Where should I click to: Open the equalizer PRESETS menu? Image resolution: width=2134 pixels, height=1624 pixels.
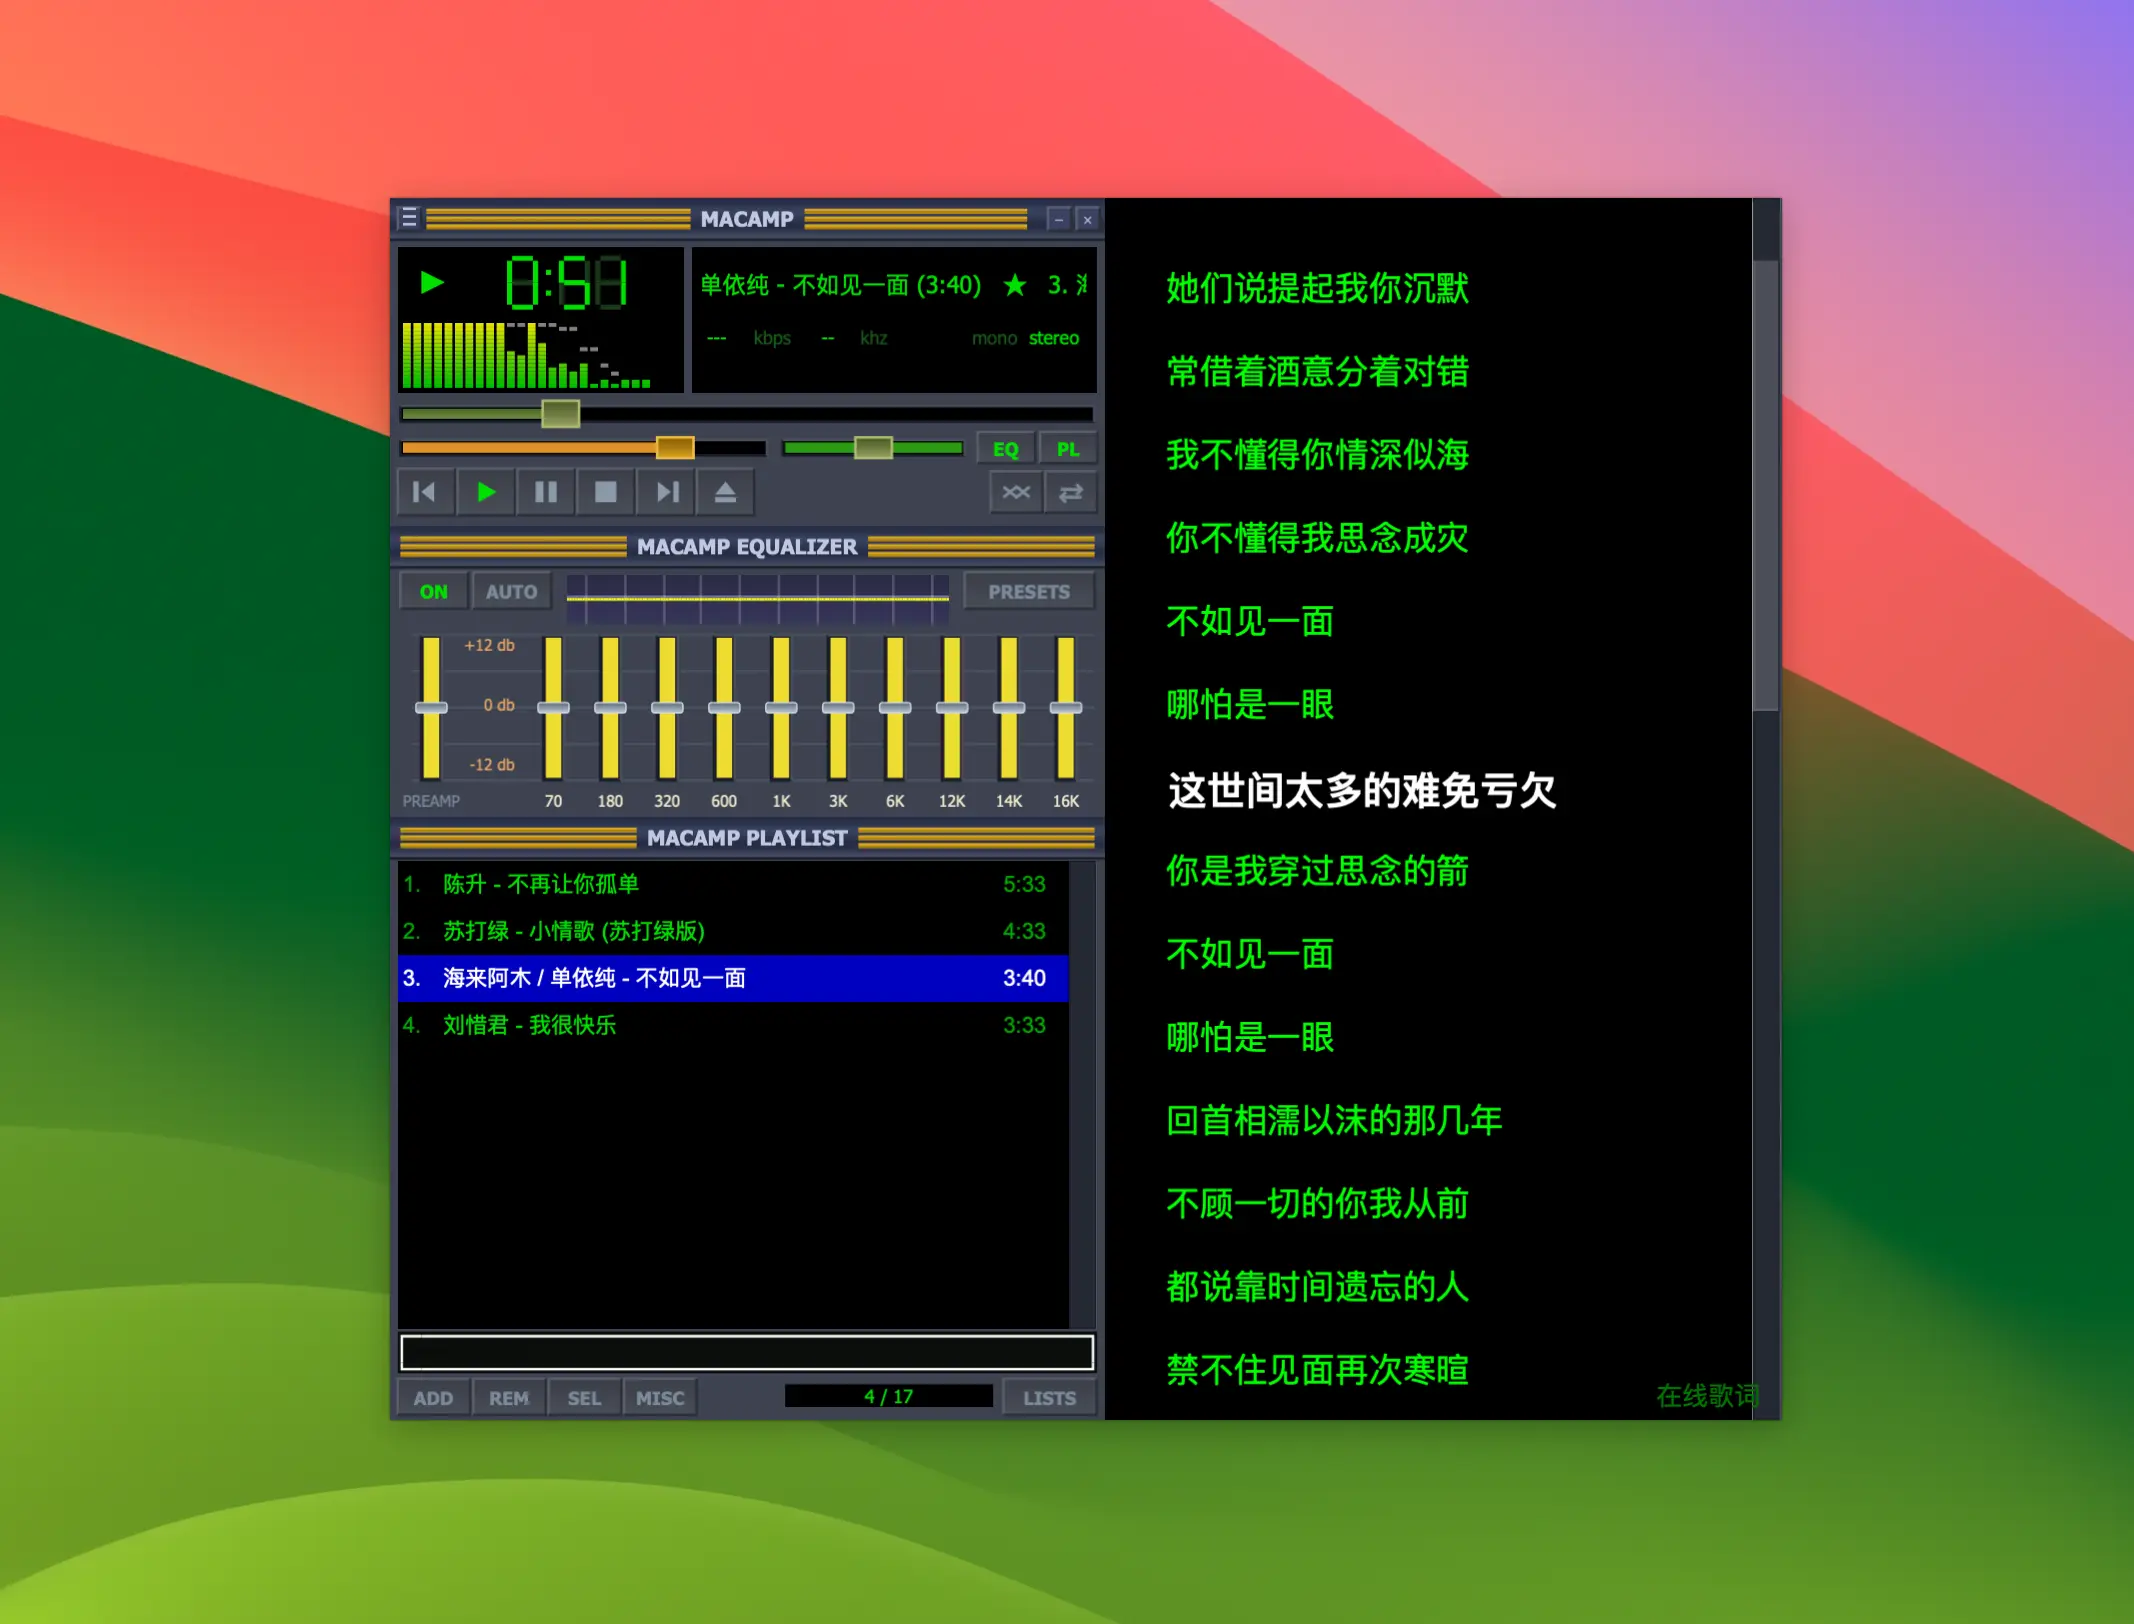(x=1029, y=591)
